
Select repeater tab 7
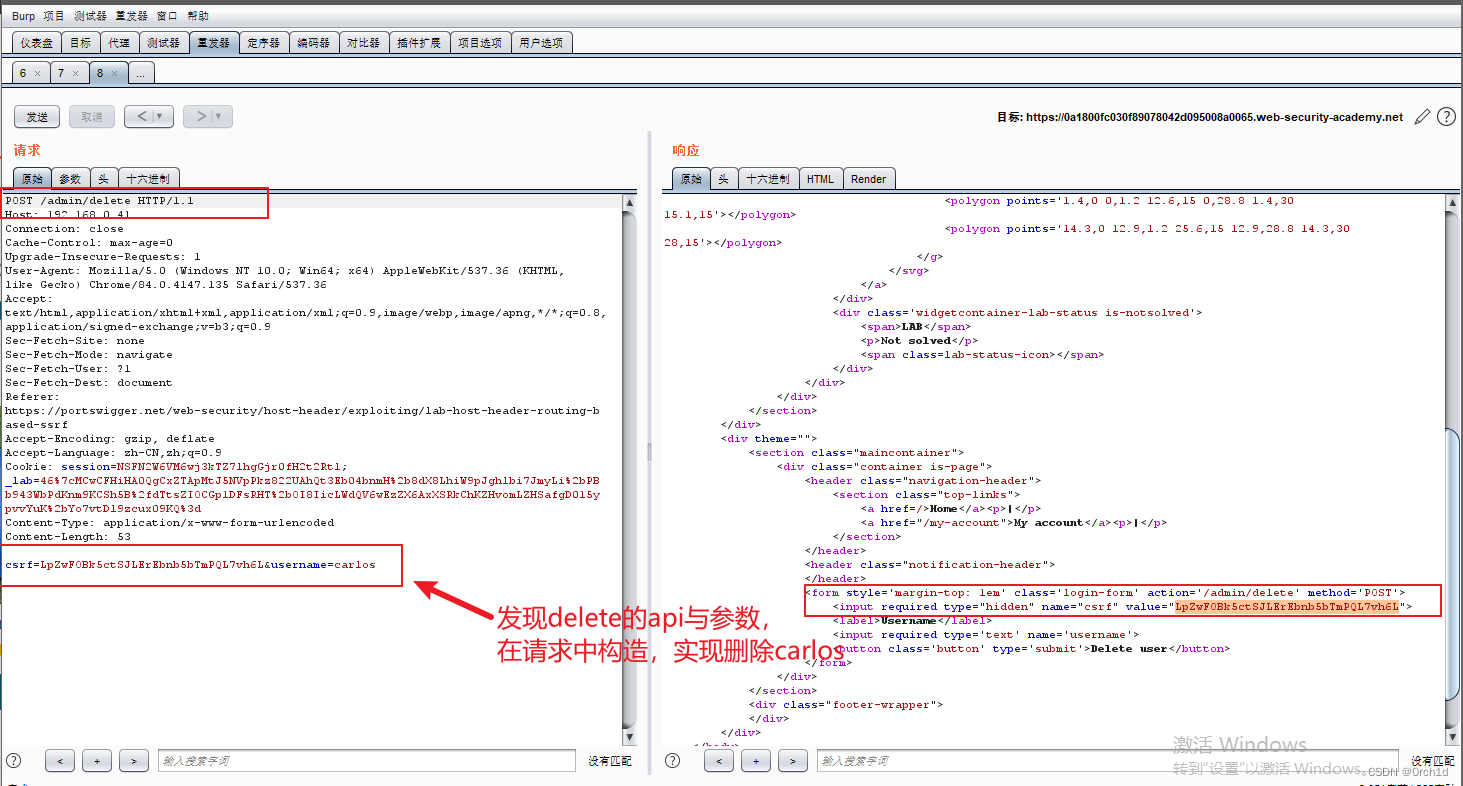[x=60, y=73]
